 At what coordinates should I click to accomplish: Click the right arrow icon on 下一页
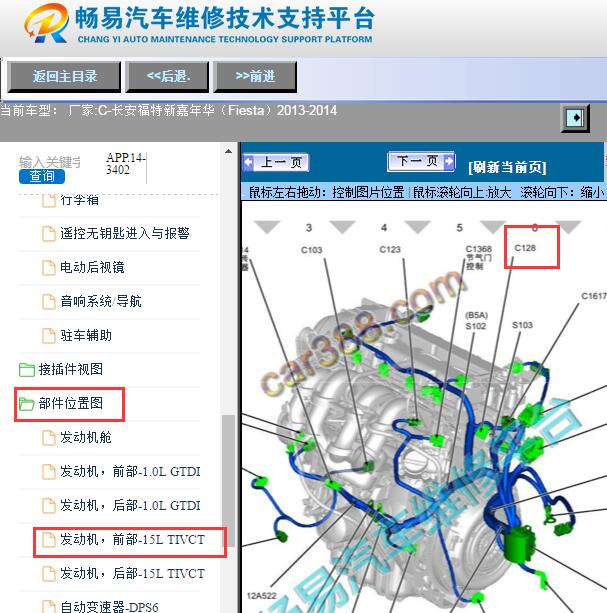click(x=449, y=161)
